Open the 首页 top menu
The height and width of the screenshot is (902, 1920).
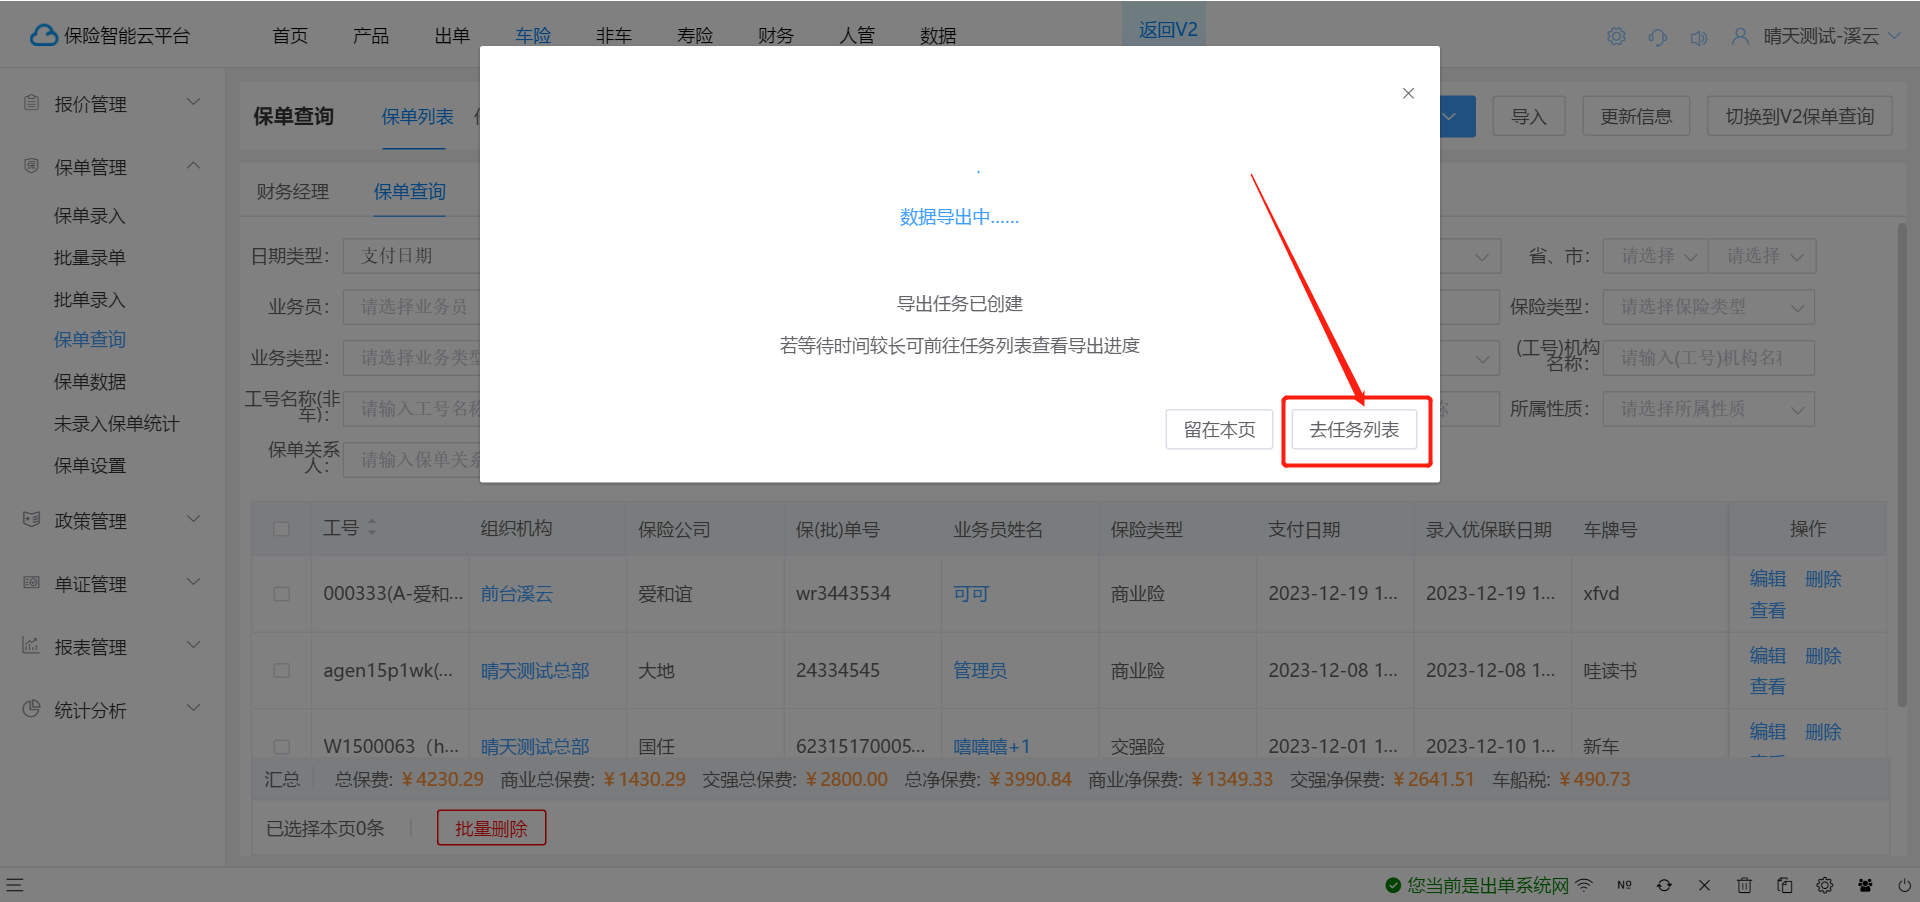click(290, 36)
